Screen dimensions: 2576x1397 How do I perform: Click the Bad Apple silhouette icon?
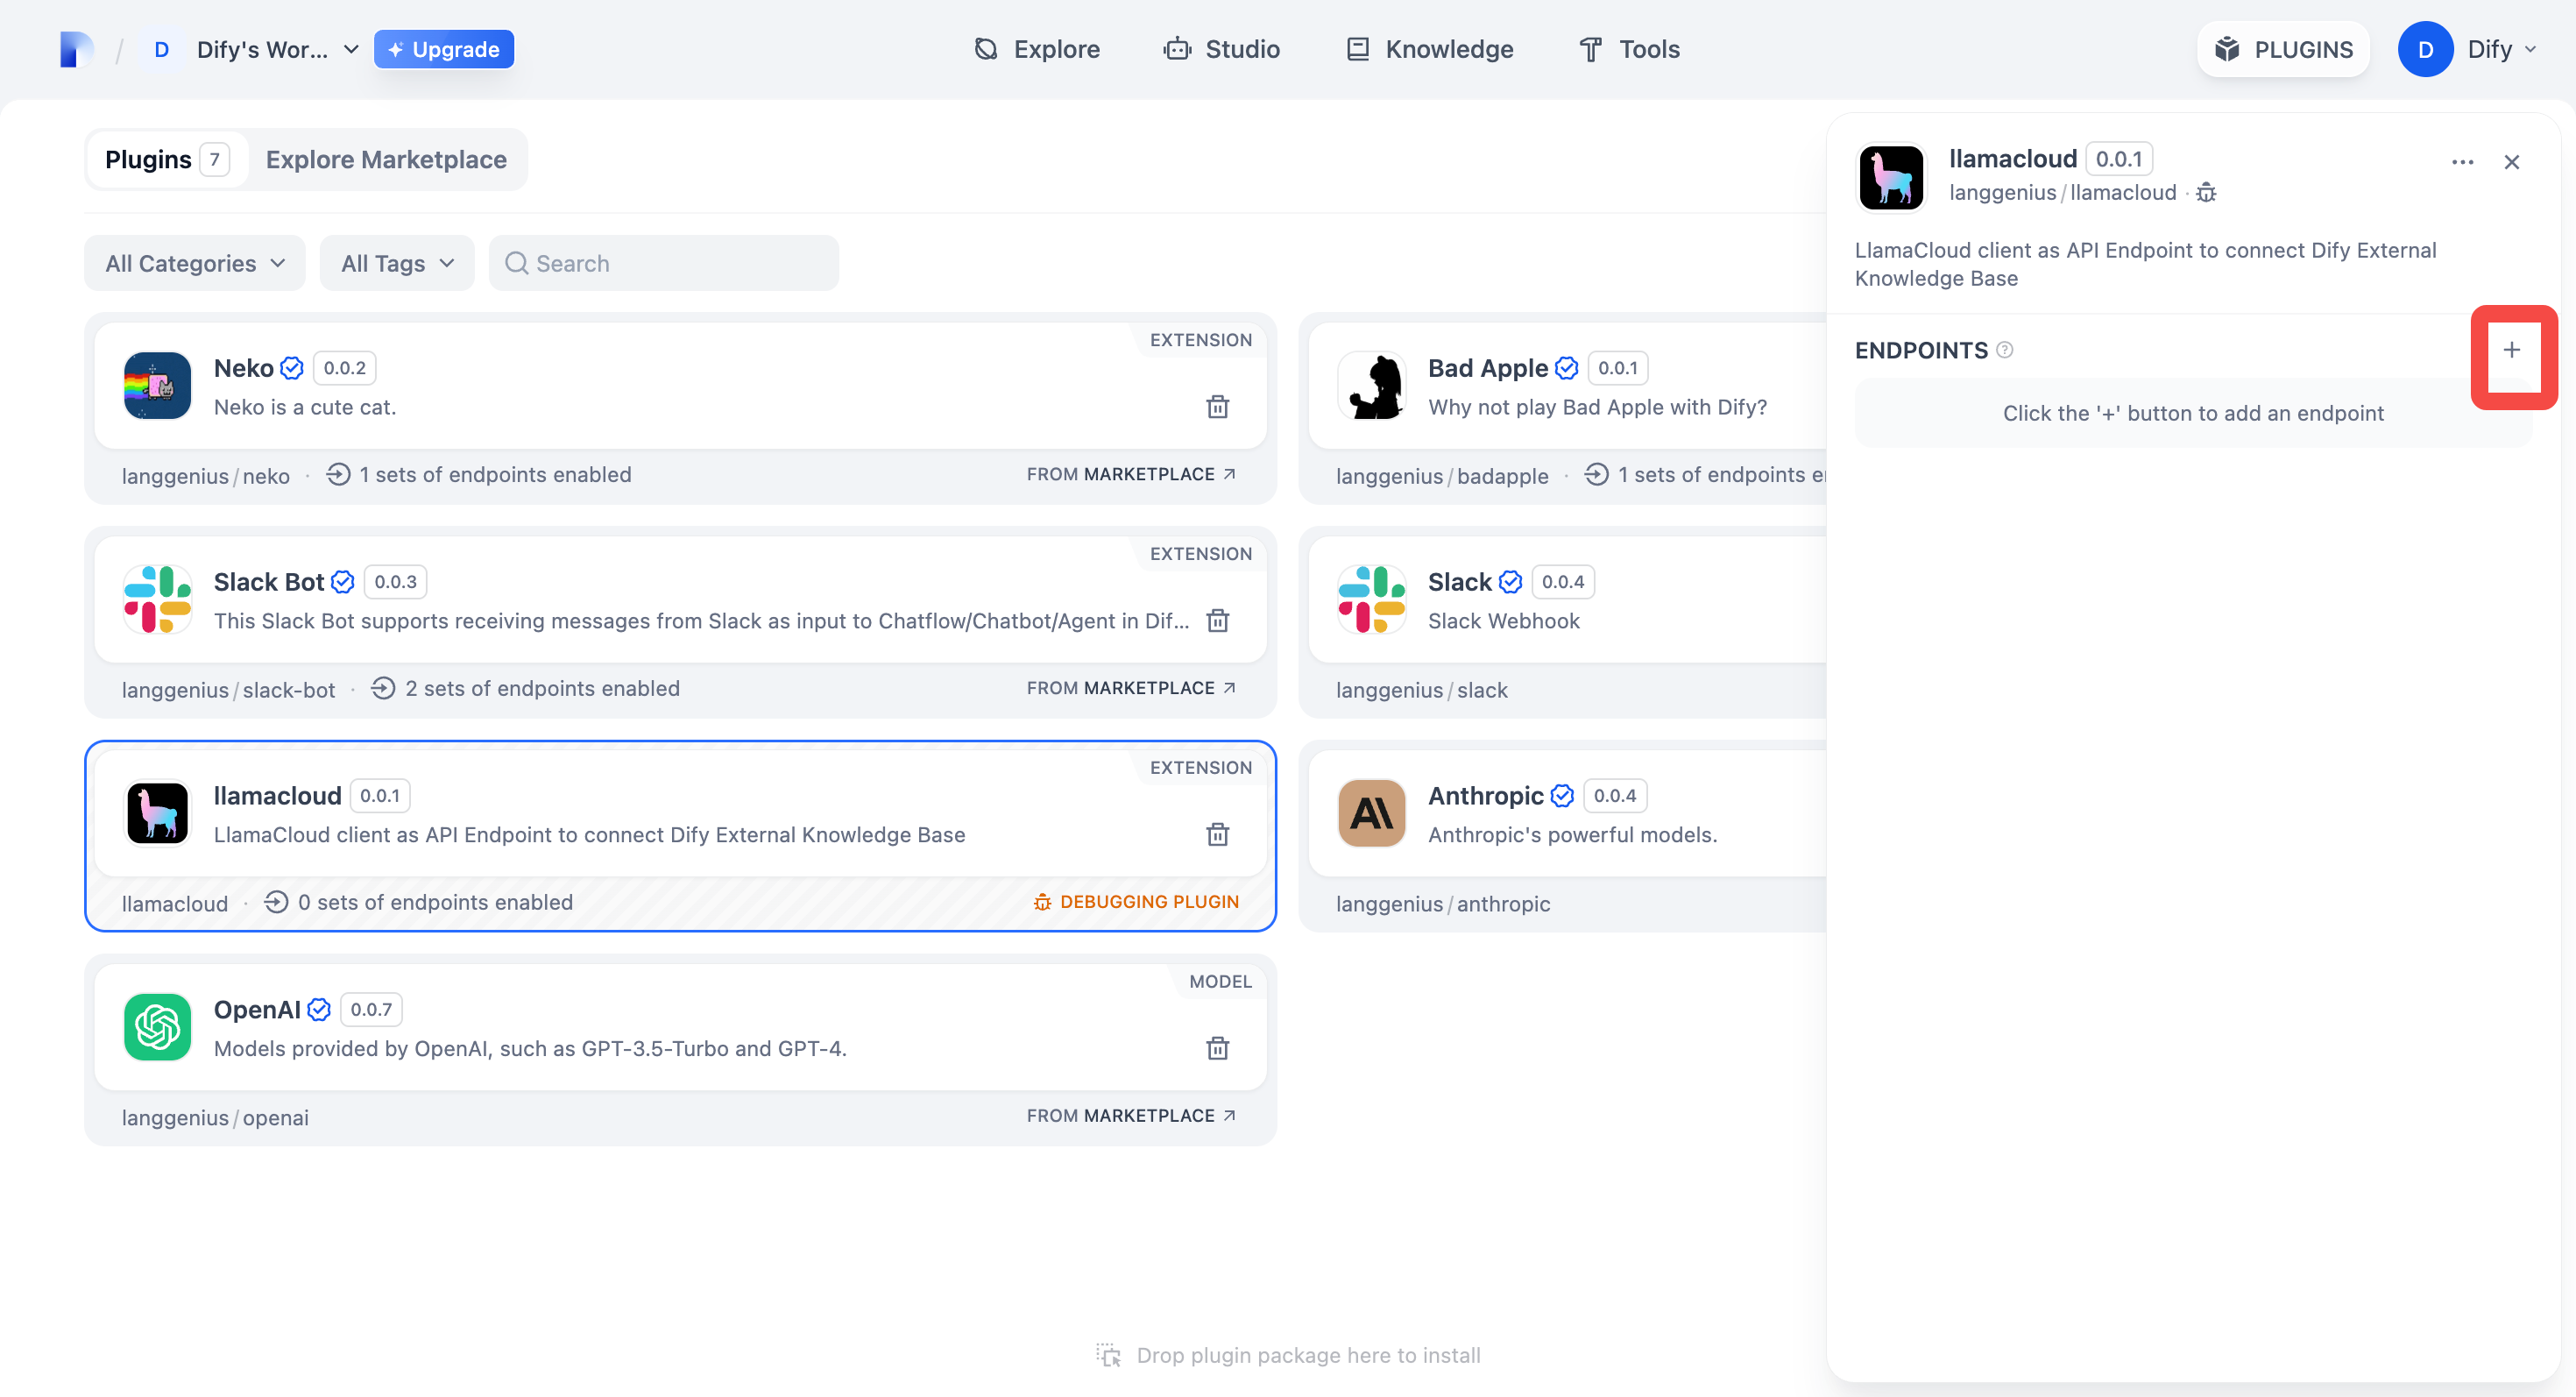click(1372, 385)
